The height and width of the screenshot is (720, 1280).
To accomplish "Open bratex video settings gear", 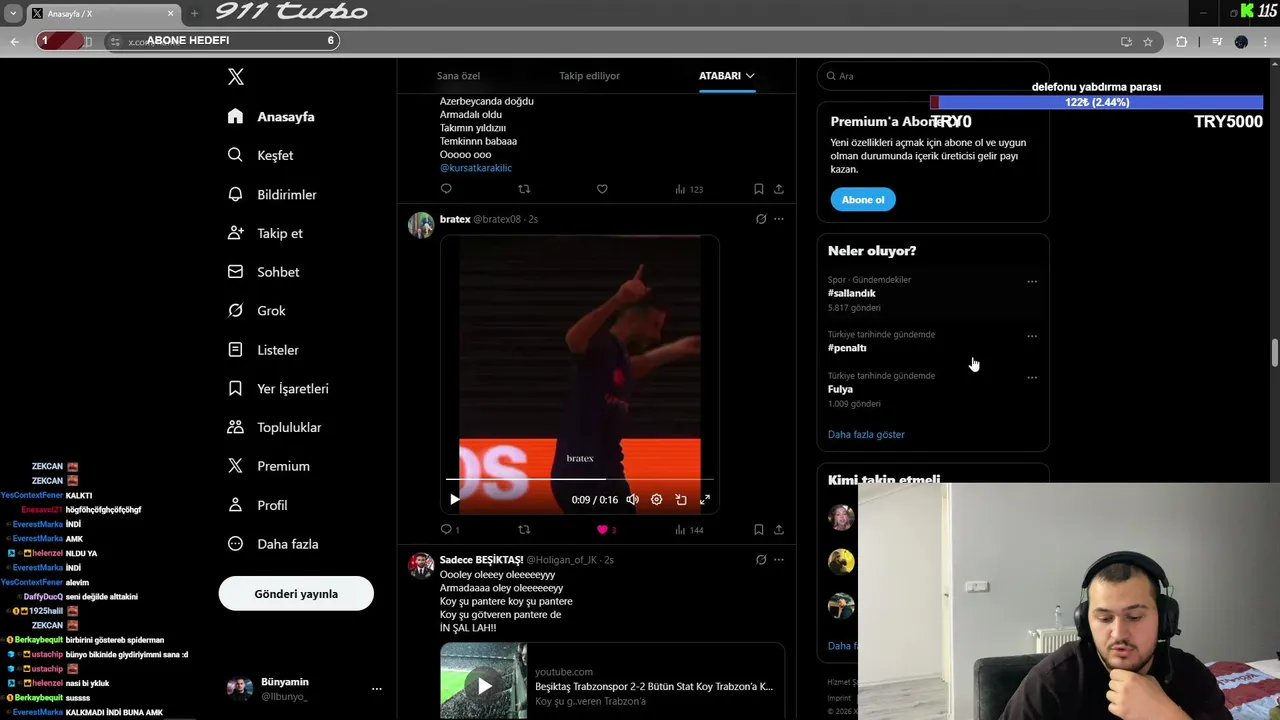I will 656,499.
